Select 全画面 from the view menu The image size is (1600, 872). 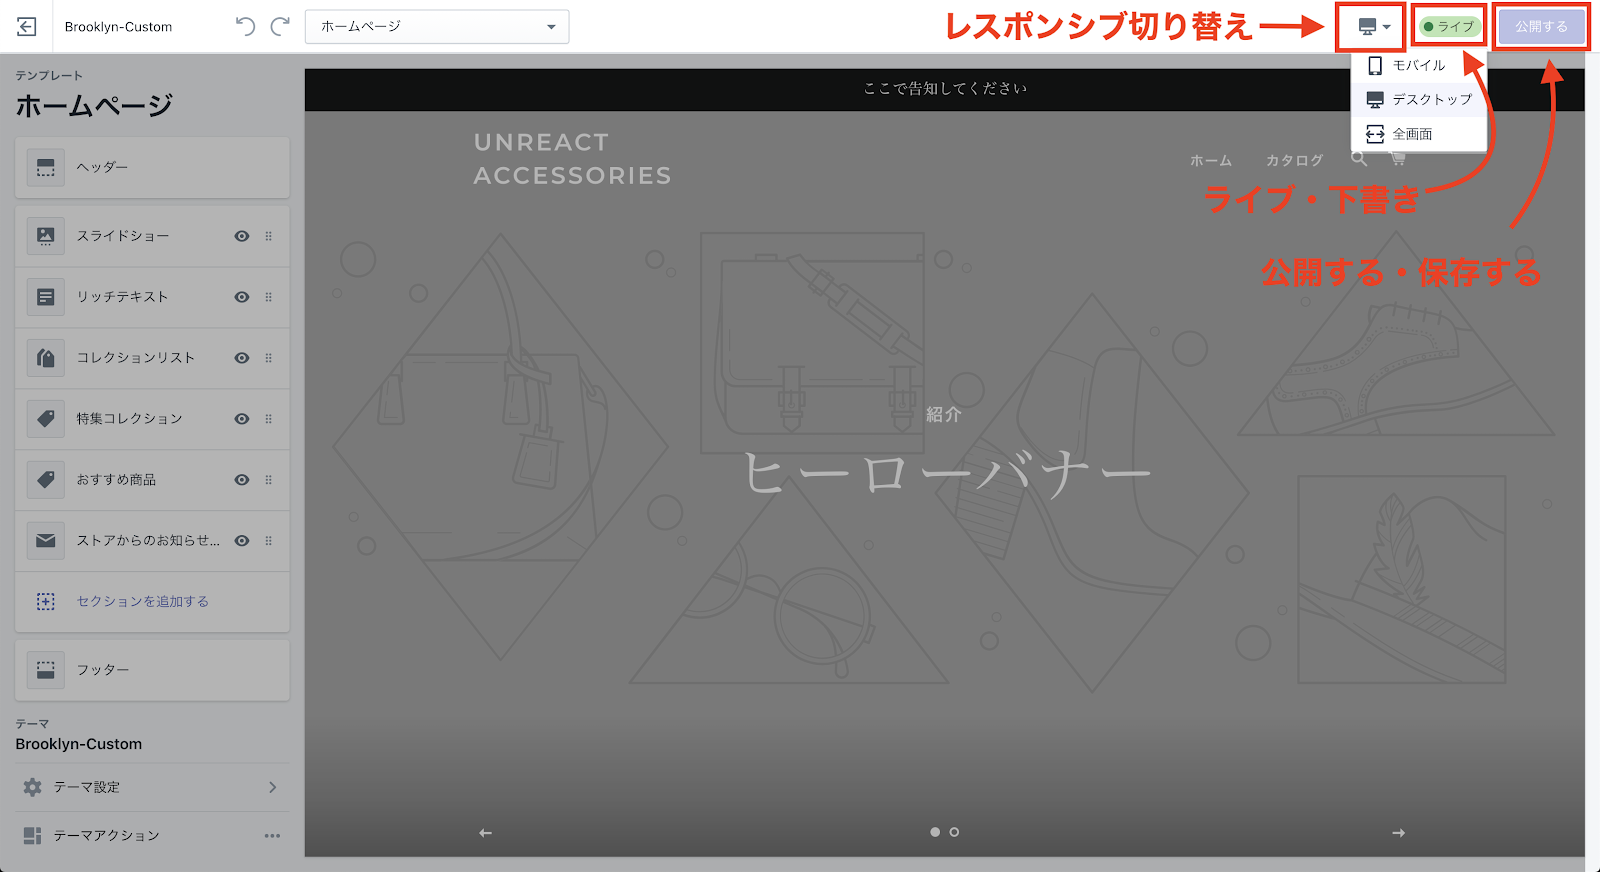[1412, 134]
